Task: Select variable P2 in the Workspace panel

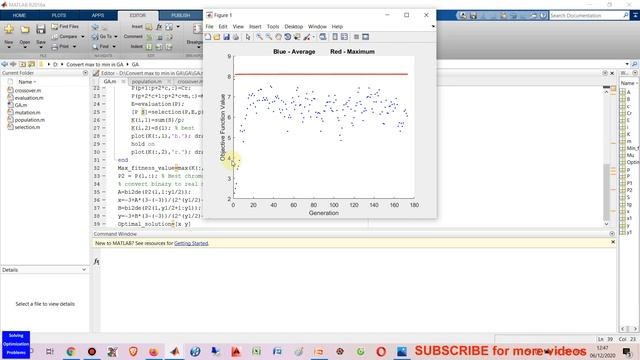Action: 629,190
